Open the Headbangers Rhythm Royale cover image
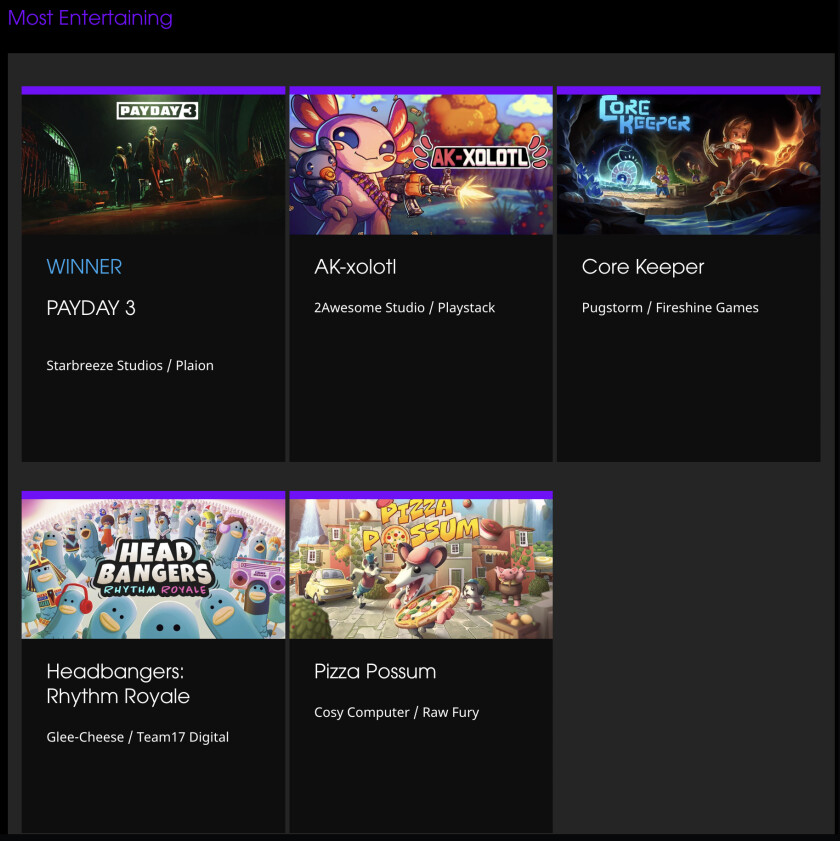Image resolution: width=840 pixels, height=841 pixels. coord(153,569)
